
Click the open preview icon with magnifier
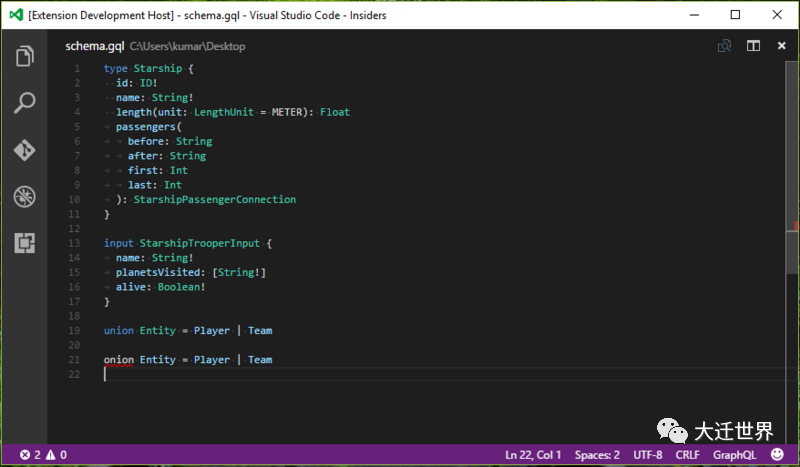pos(725,47)
